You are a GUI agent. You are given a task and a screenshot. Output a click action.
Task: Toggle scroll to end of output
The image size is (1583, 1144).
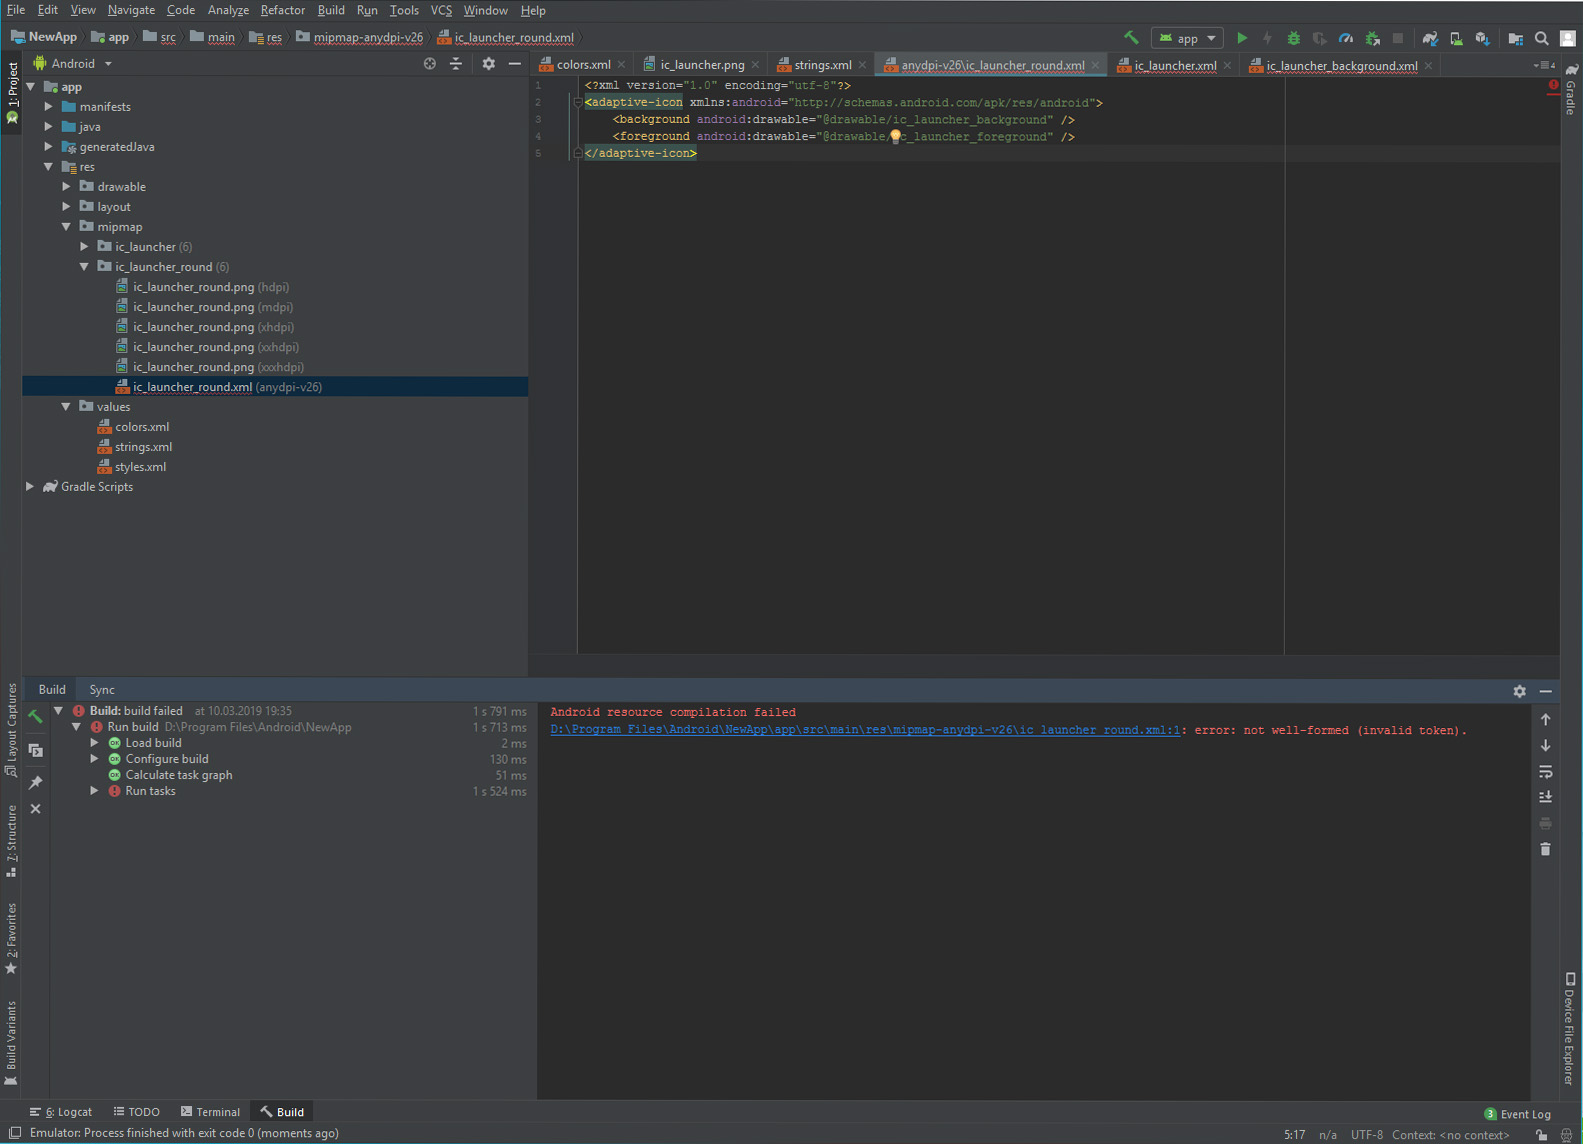[x=1545, y=797]
